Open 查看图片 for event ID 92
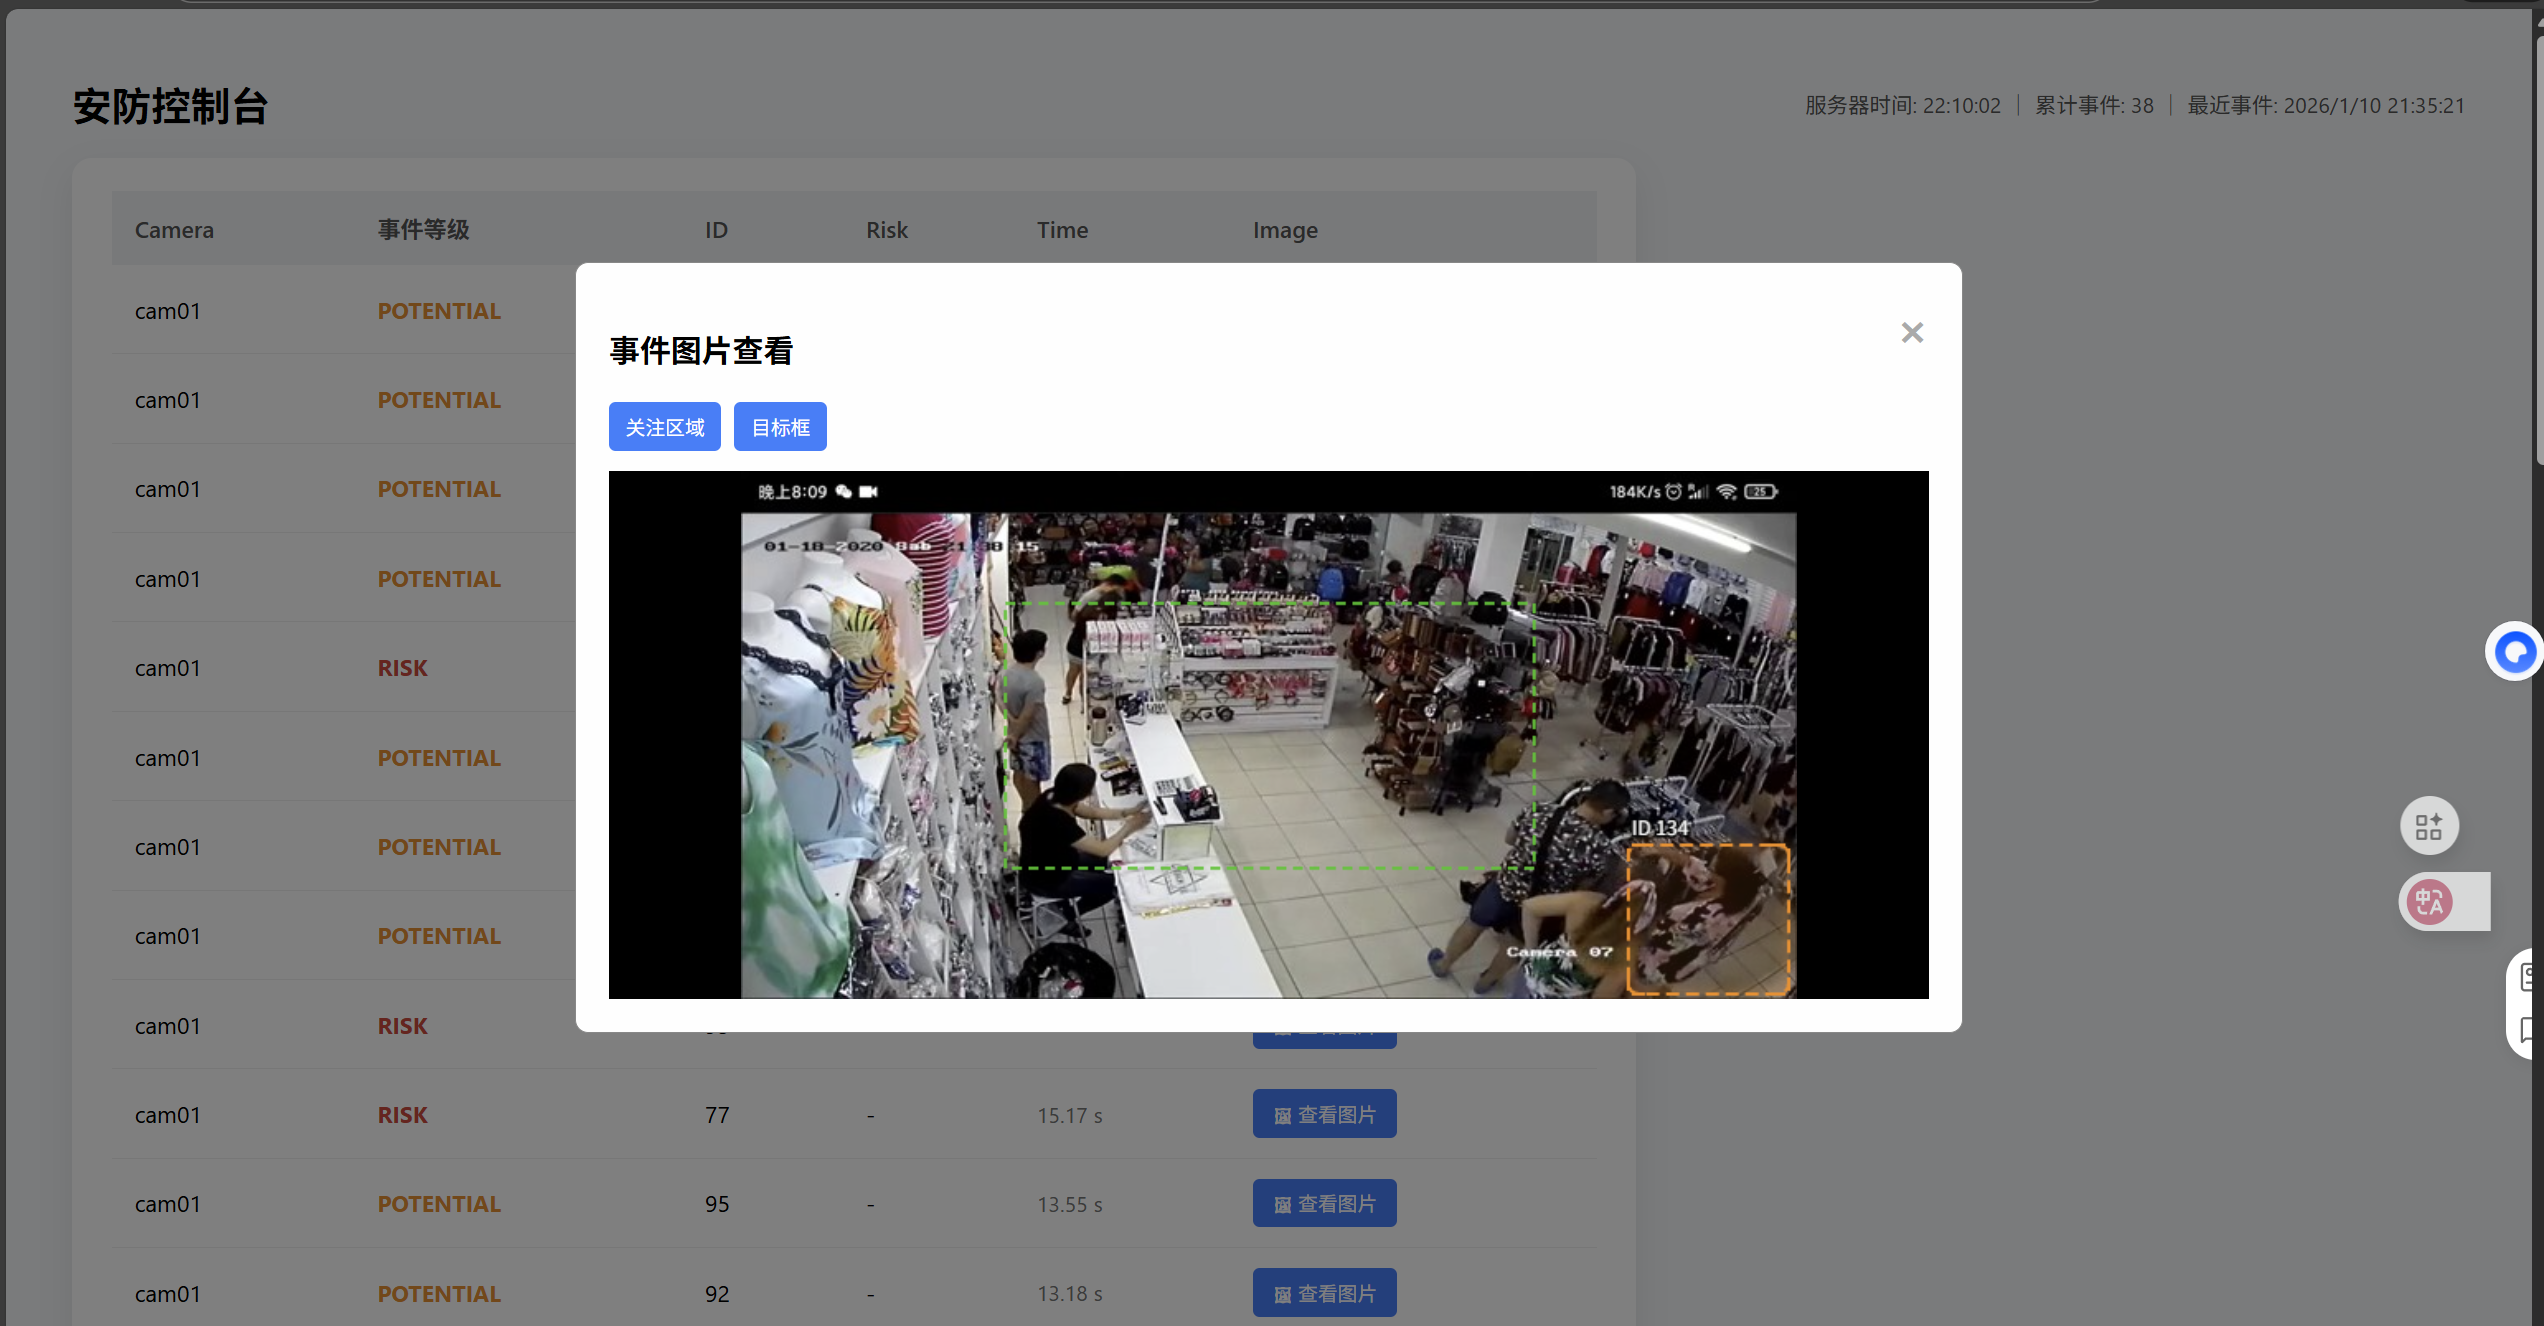 [x=1324, y=1292]
